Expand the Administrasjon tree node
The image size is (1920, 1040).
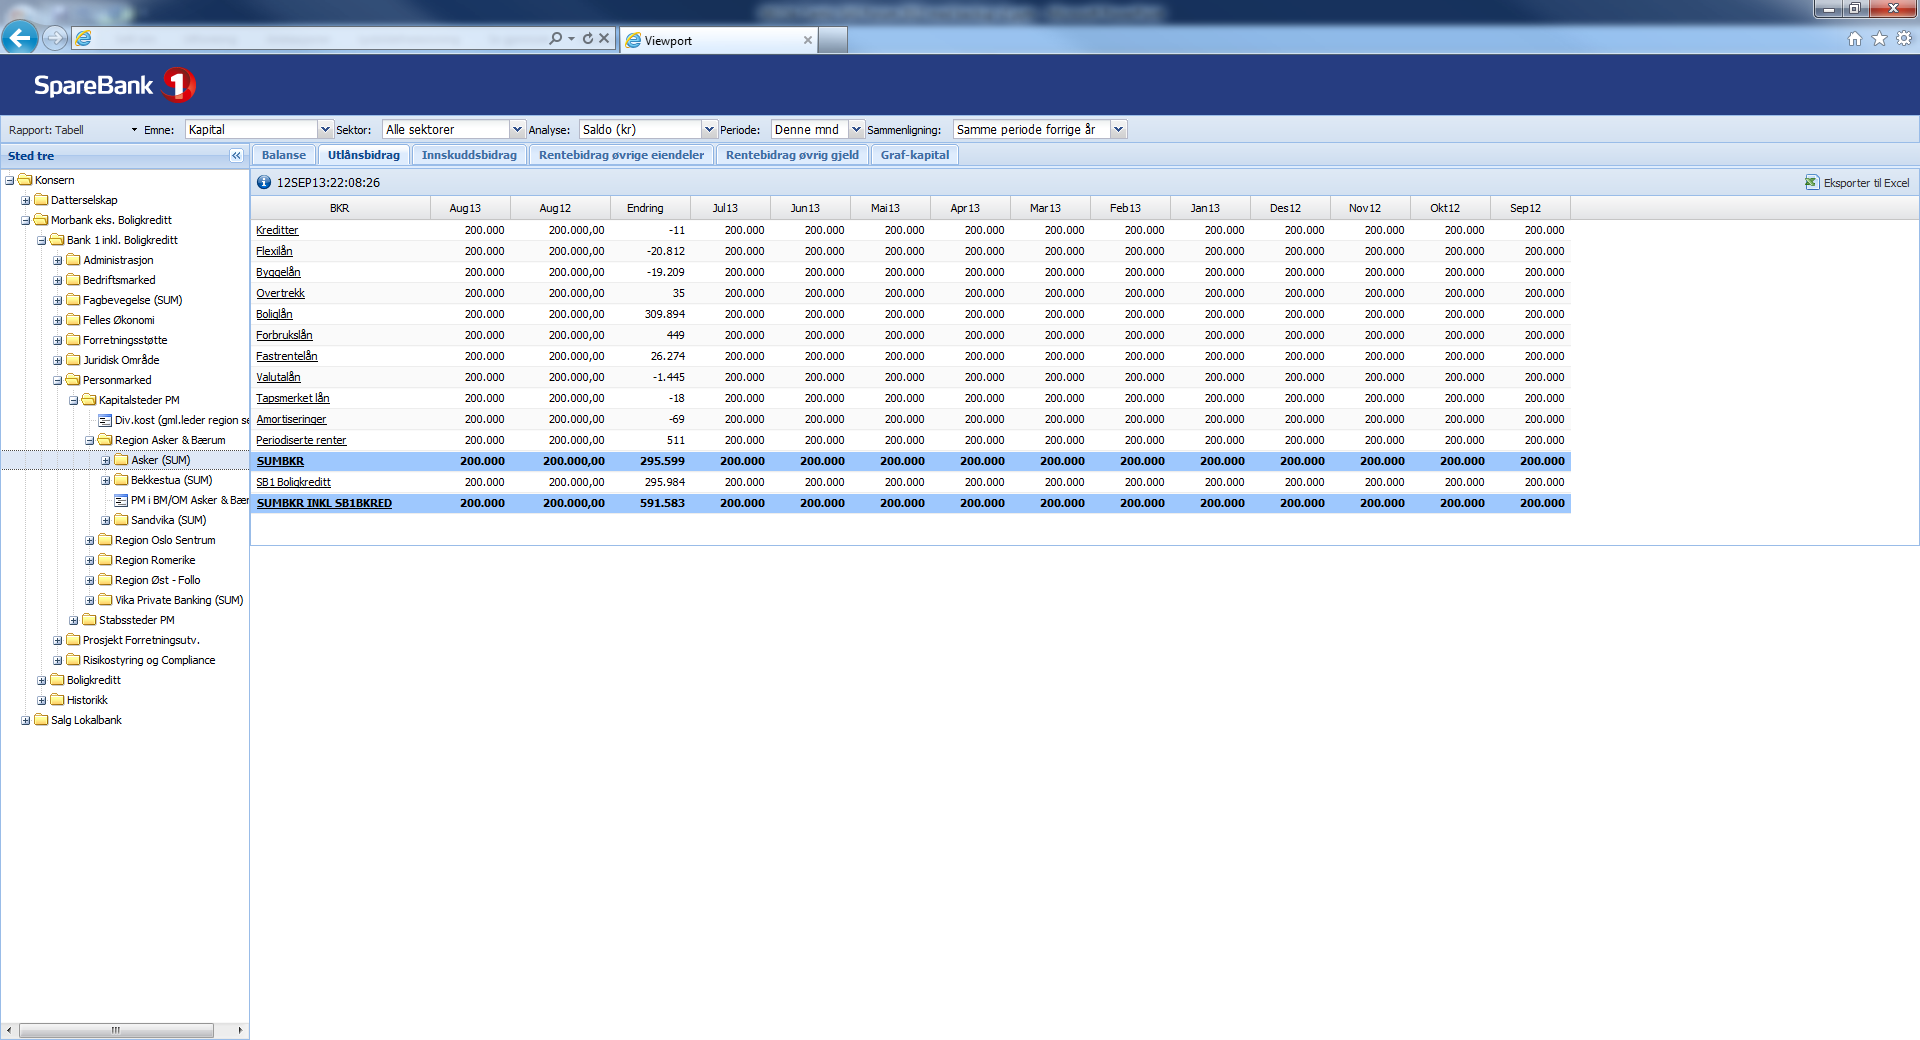(58, 260)
